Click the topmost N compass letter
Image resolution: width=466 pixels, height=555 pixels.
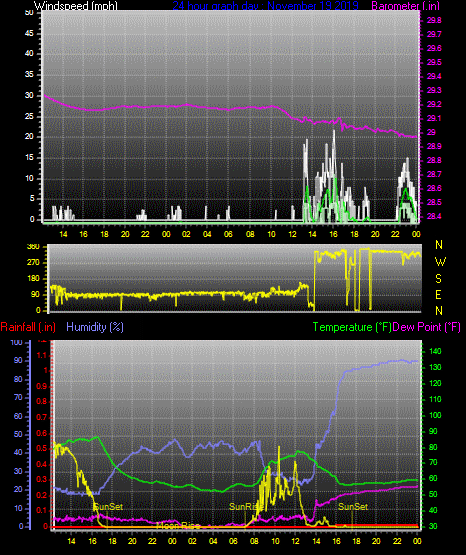[x=439, y=245]
